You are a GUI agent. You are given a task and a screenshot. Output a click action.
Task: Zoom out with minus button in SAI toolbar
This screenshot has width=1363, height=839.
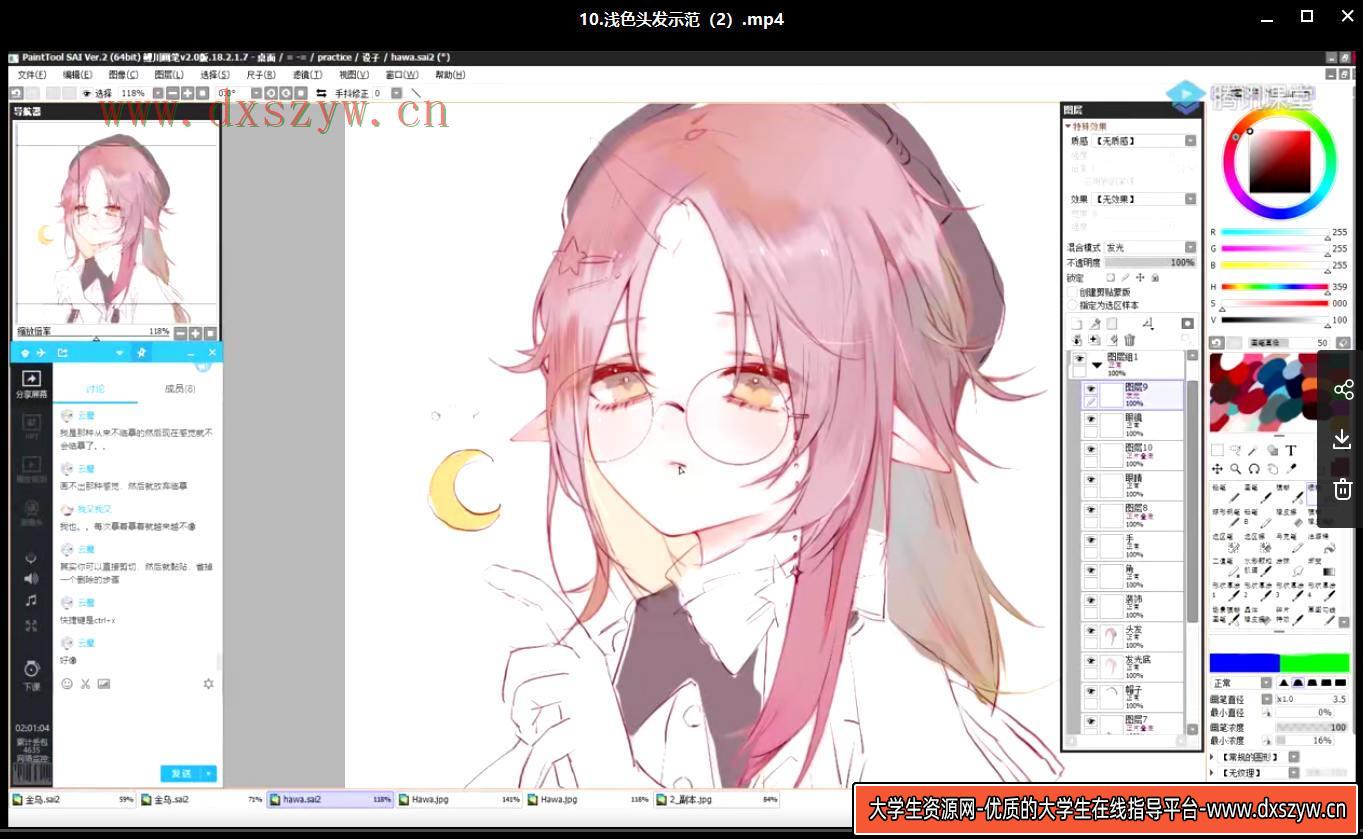tap(173, 93)
